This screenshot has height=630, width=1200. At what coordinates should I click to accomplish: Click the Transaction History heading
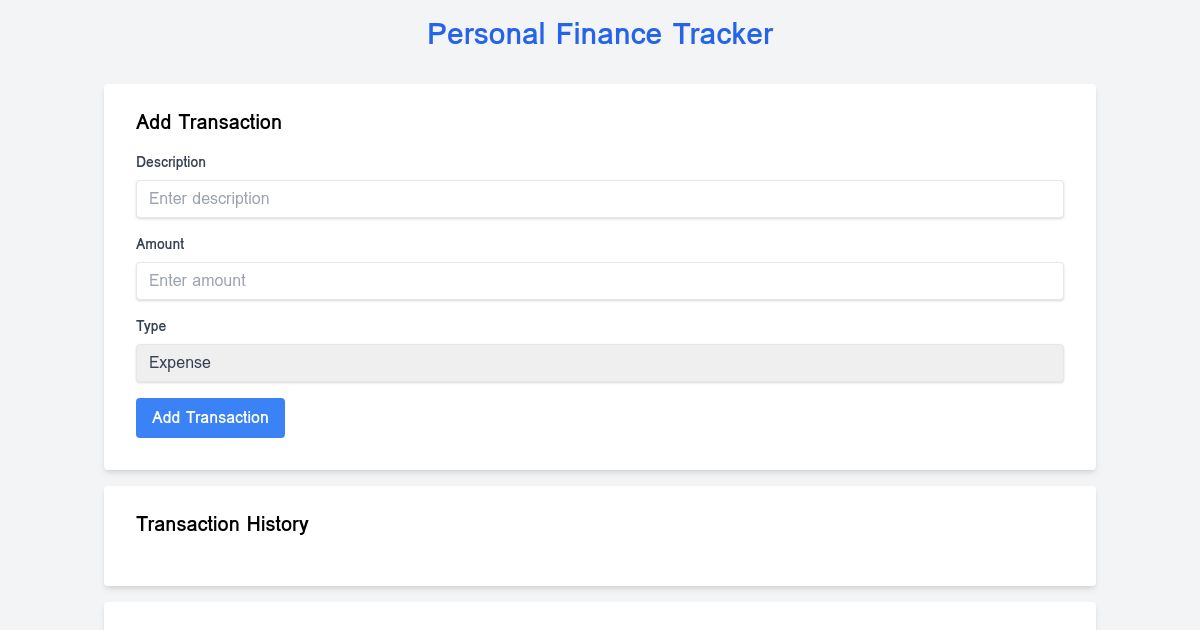(222, 524)
